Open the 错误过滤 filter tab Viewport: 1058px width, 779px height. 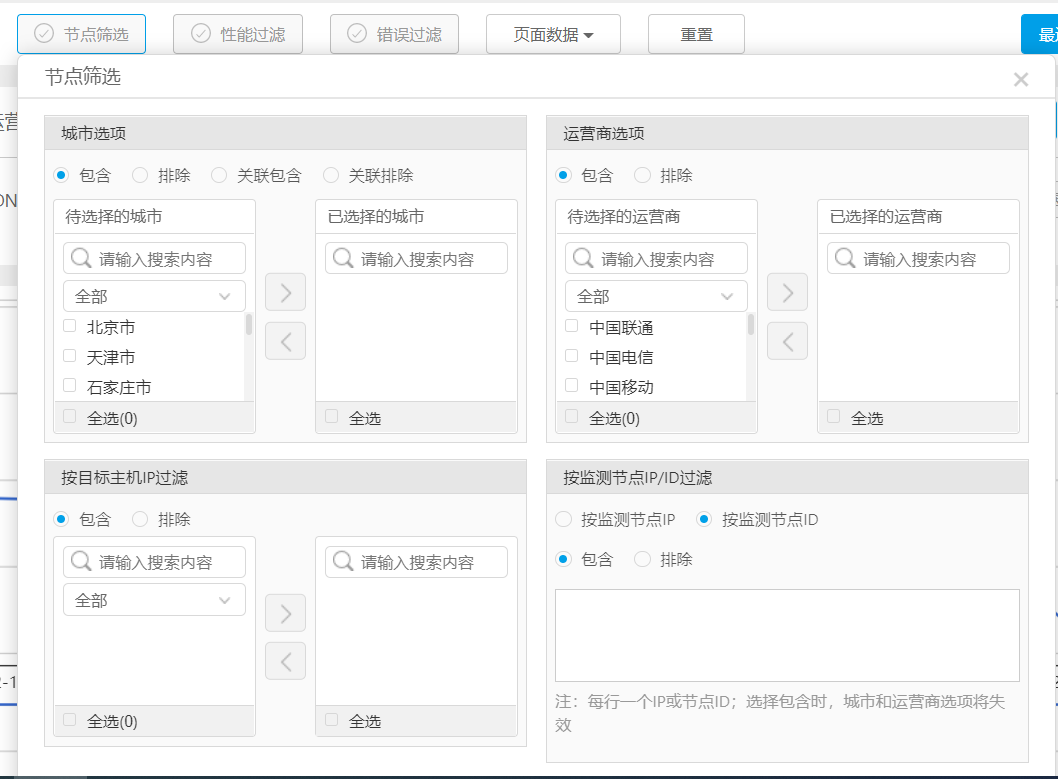[394, 34]
